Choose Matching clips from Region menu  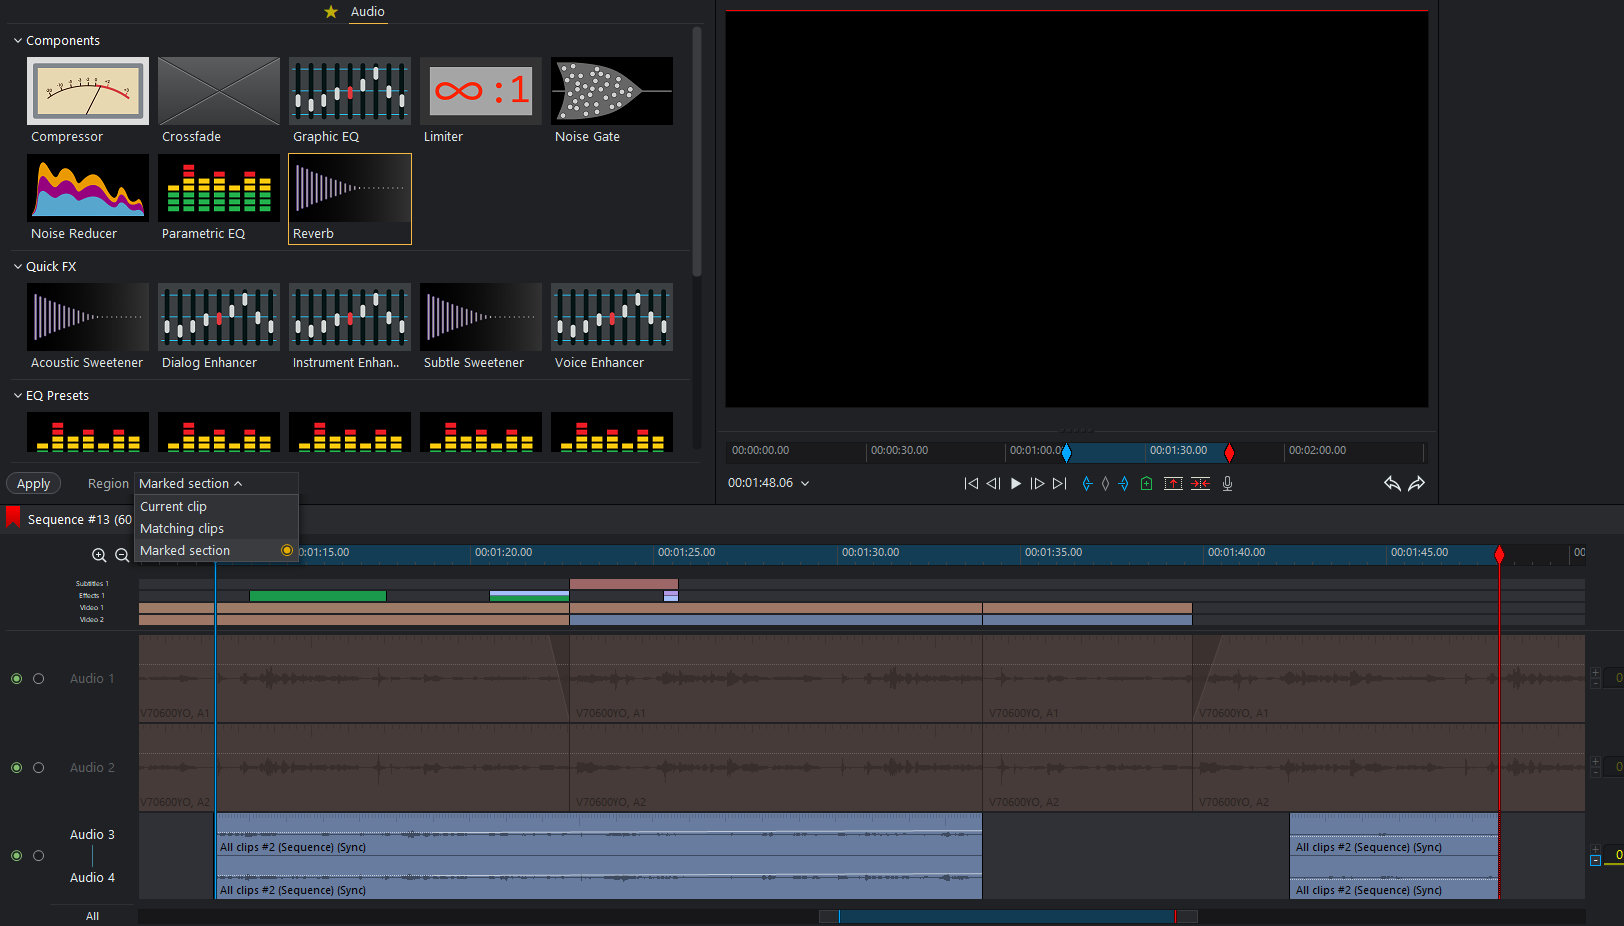[x=216, y=529]
